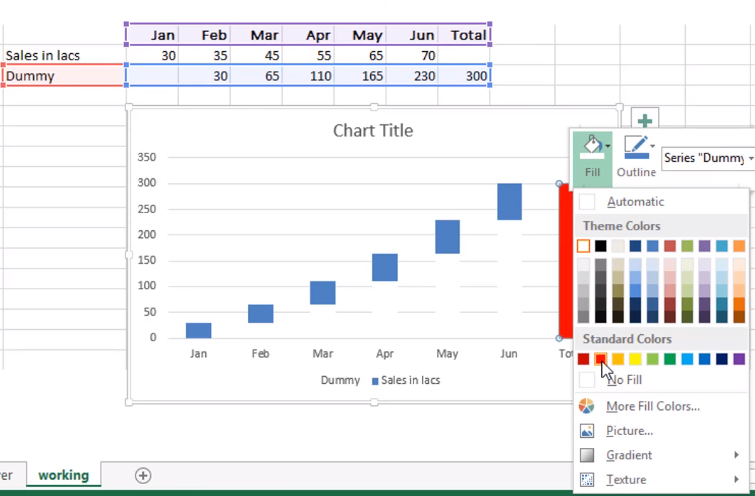
Task: Select the cell containing 300
Action: (464, 76)
